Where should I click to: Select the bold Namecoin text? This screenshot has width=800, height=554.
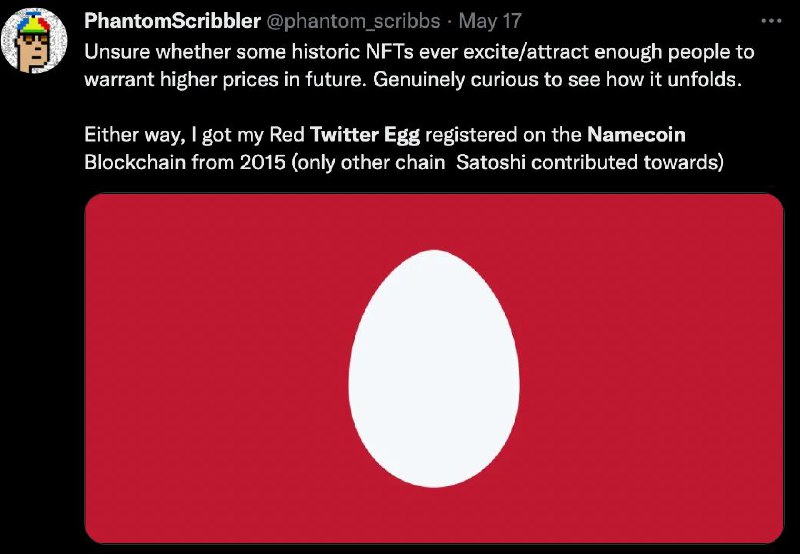click(x=636, y=134)
